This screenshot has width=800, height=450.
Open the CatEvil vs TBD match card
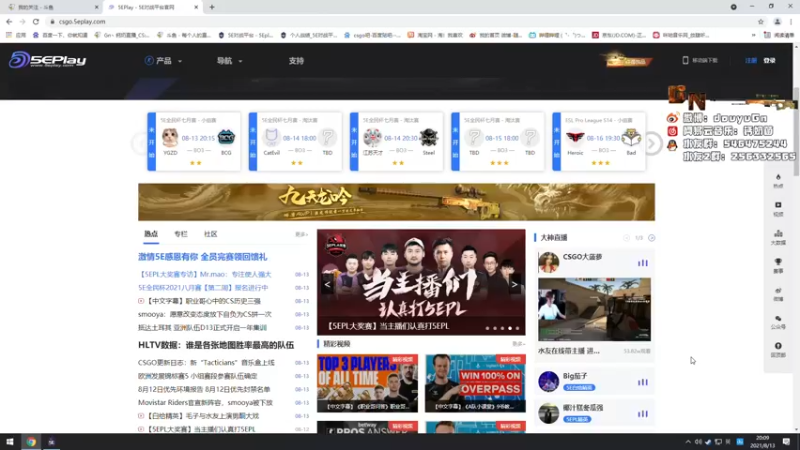click(295, 141)
